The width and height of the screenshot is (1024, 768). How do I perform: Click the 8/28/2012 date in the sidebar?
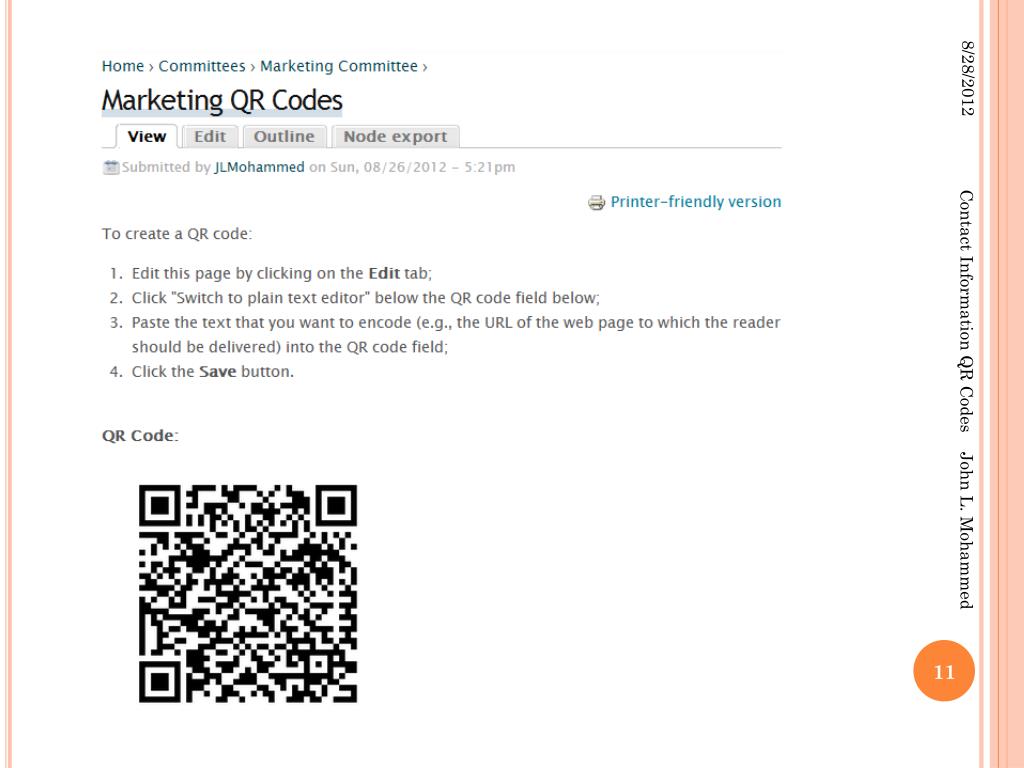[x=967, y=78]
